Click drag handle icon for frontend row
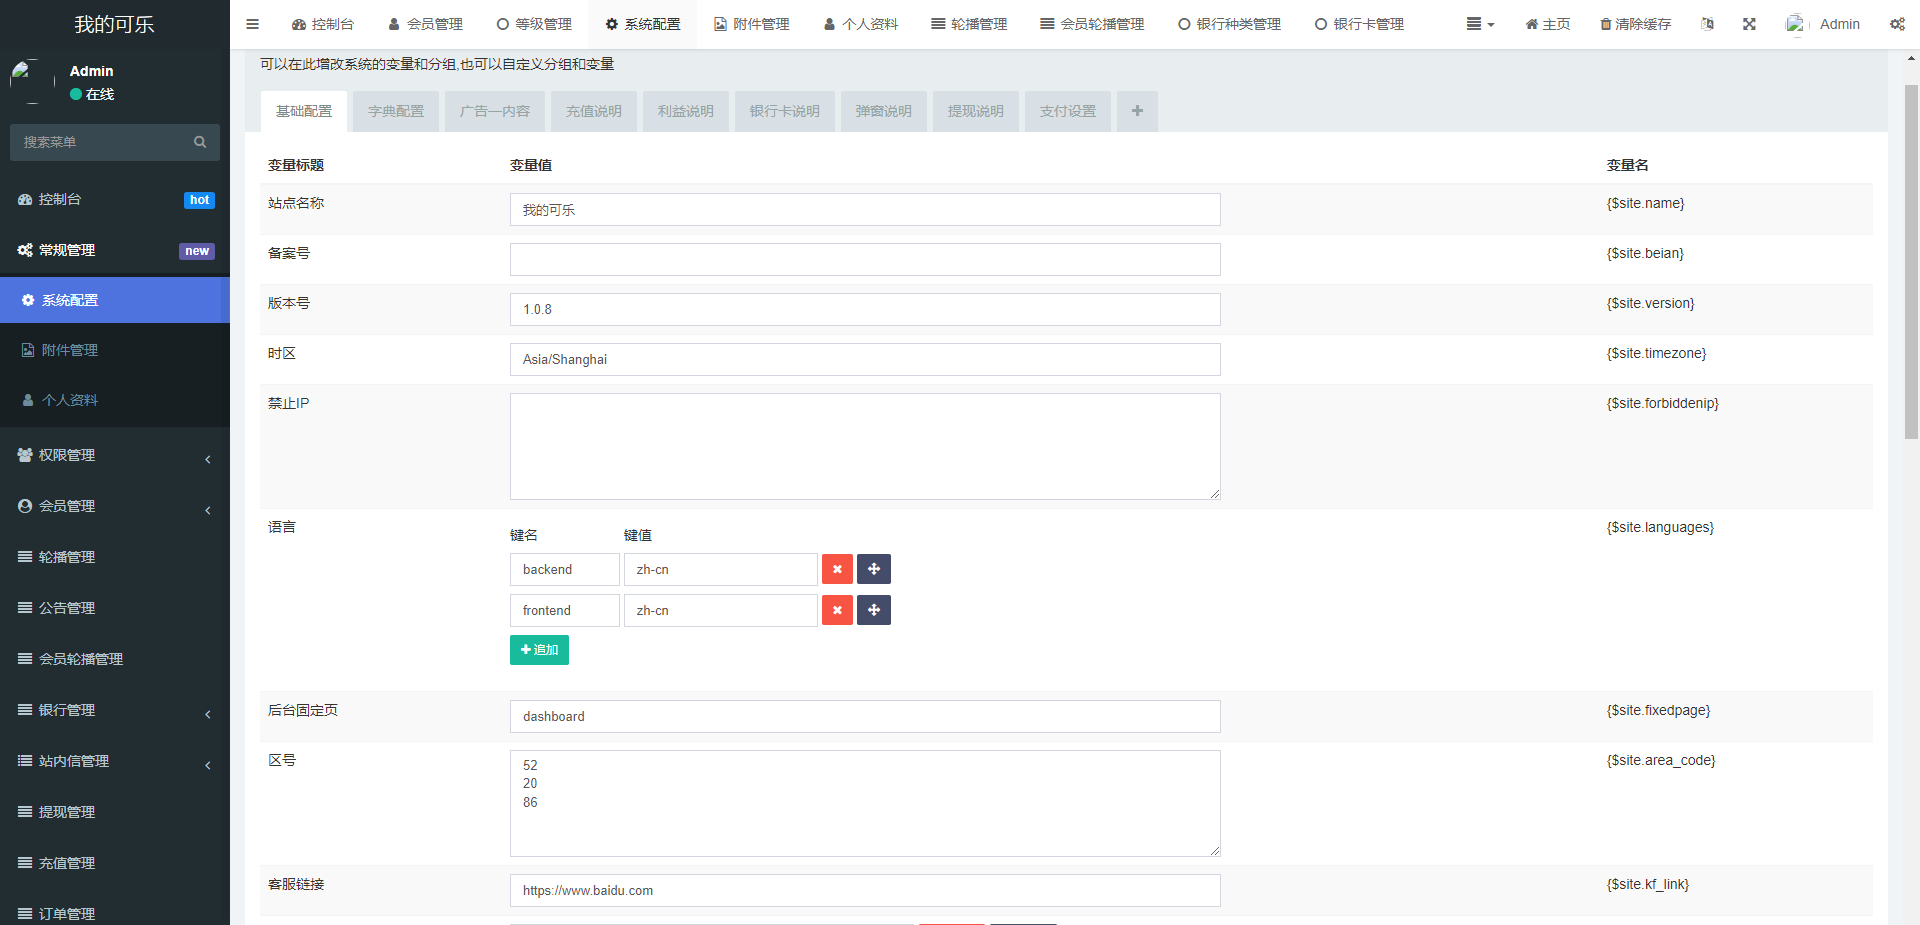 coord(874,610)
